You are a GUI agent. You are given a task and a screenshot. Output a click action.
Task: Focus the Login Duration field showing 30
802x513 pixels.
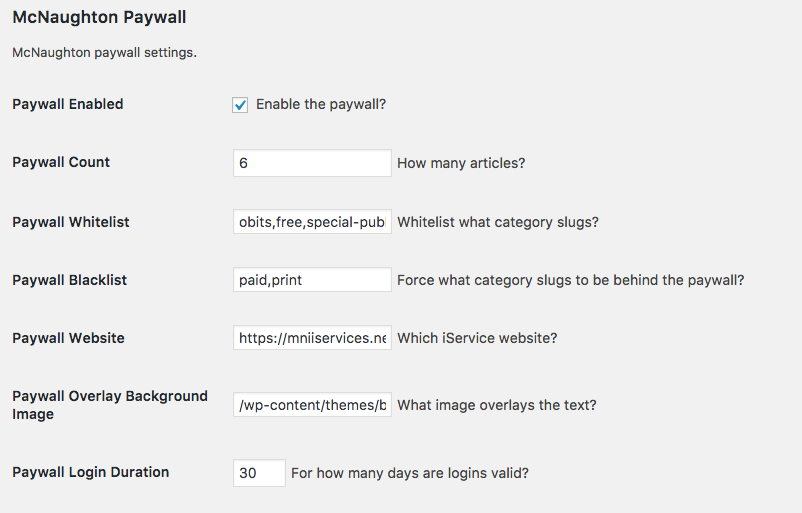click(x=259, y=473)
